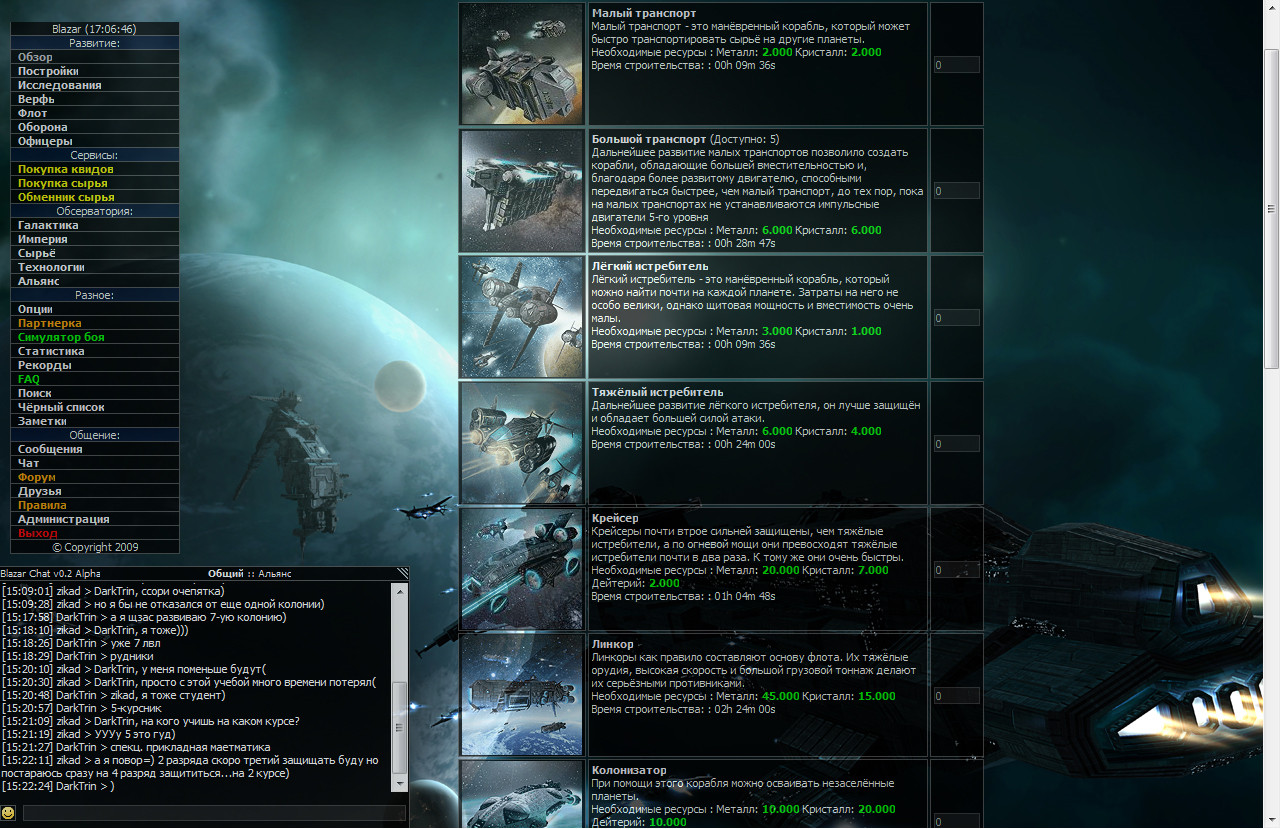The width and height of the screenshot is (1280, 829).
Task: Click the Тяжёлый истребитель quantity field
Action: coord(956,444)
